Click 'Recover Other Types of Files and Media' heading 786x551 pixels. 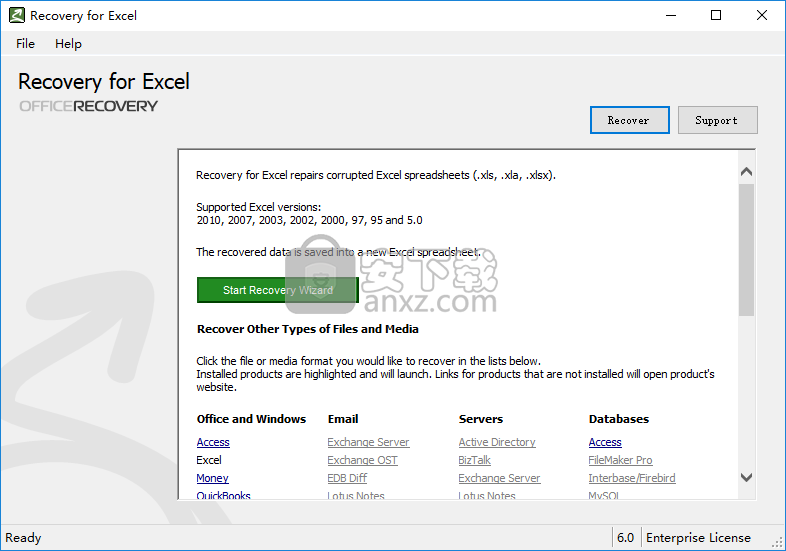coord(308,329)
